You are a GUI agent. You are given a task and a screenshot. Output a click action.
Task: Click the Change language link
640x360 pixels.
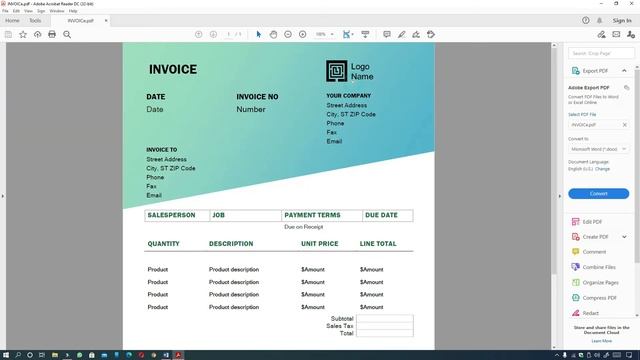[x=602, y=169]
